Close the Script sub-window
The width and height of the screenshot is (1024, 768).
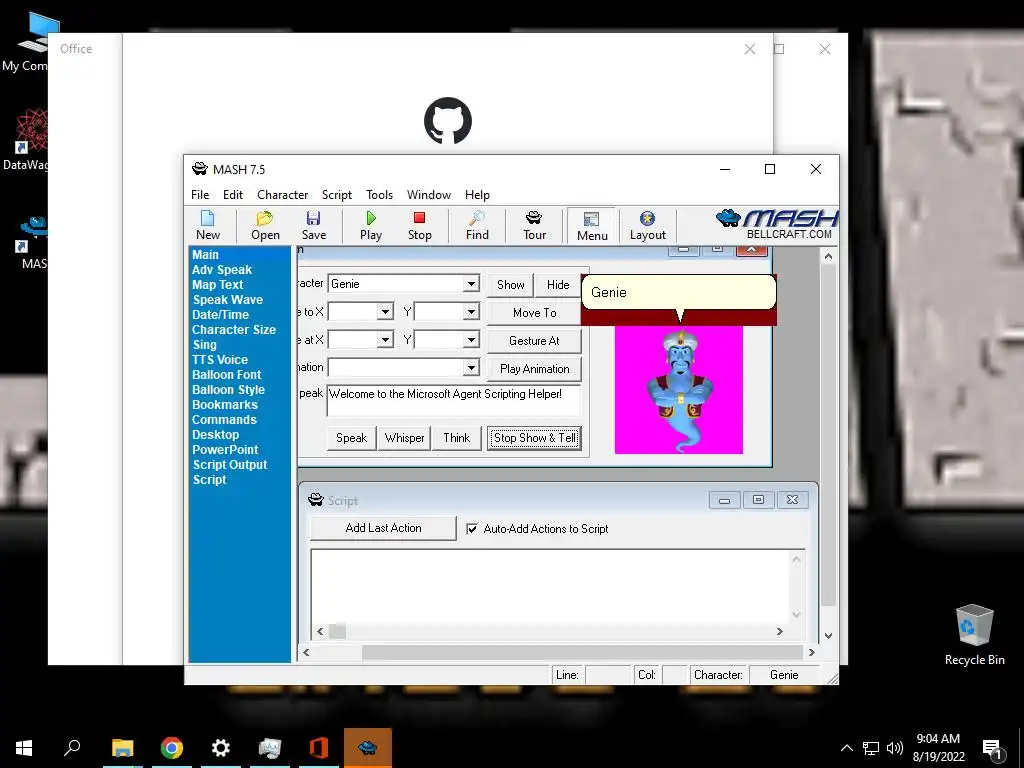tap(792, 500)
